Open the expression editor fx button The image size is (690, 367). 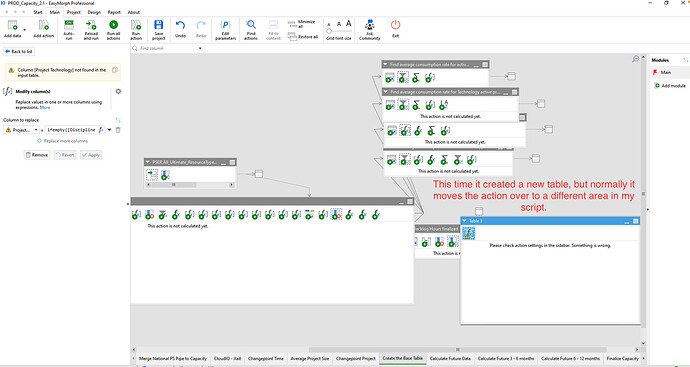pyautogui.click(x=102, y=130)
